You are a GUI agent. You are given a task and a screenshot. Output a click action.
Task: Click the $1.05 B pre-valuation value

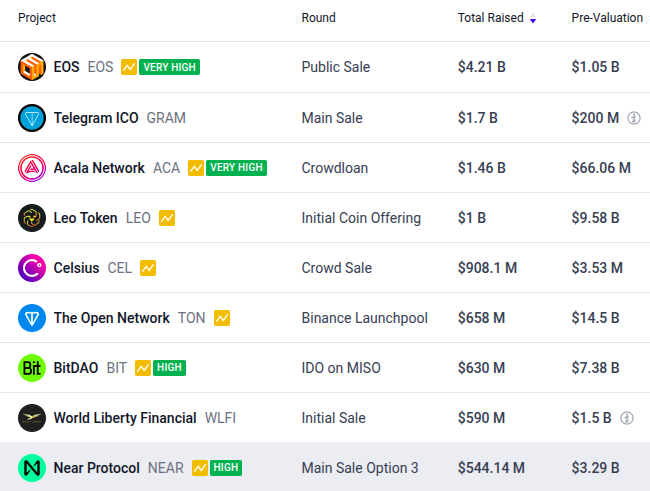click(596, 67)
